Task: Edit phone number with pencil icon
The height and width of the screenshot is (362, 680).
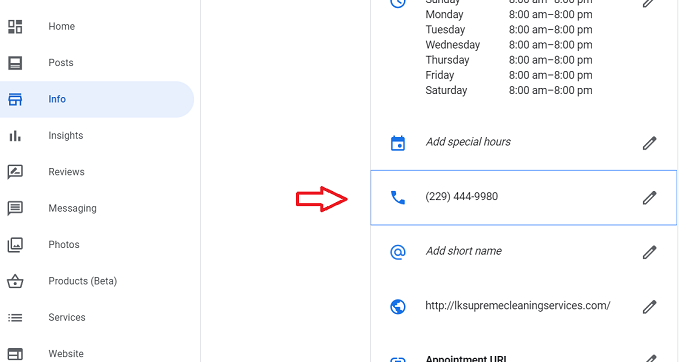Action: point(649,198)
